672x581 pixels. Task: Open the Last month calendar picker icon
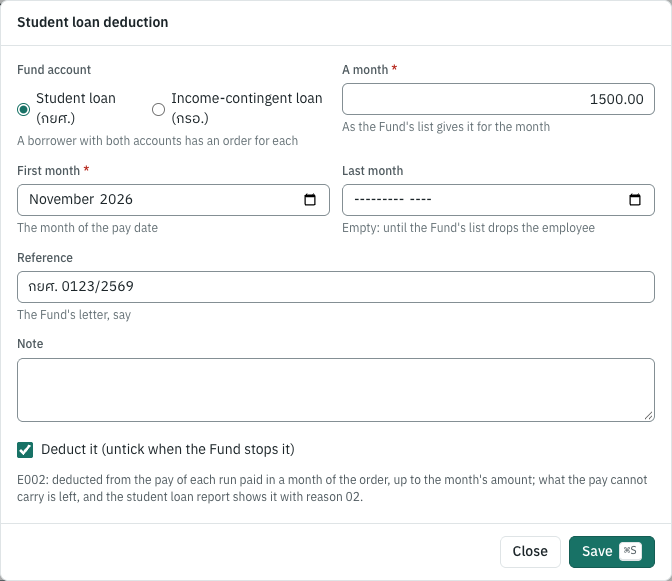(635, 200)
